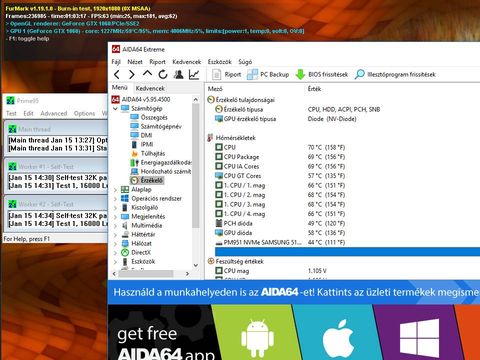Select the CPU mag voltage row
Image resolution: width=480 pixels, height=360 pixels.
tap(347, 271)
